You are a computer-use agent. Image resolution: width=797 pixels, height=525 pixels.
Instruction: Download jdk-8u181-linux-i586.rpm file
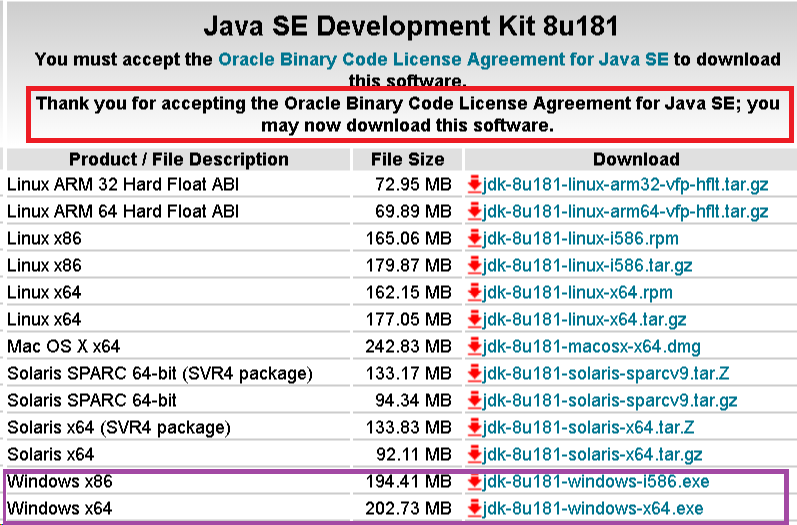point(580,238)
